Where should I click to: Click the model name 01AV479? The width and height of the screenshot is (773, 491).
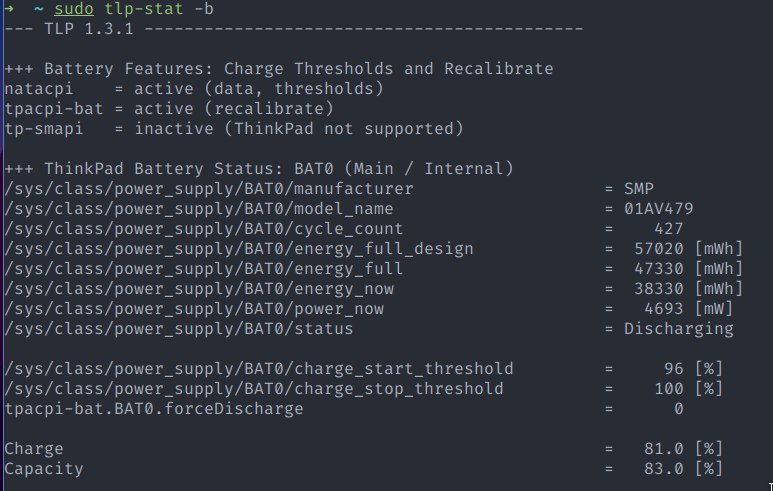659,209
